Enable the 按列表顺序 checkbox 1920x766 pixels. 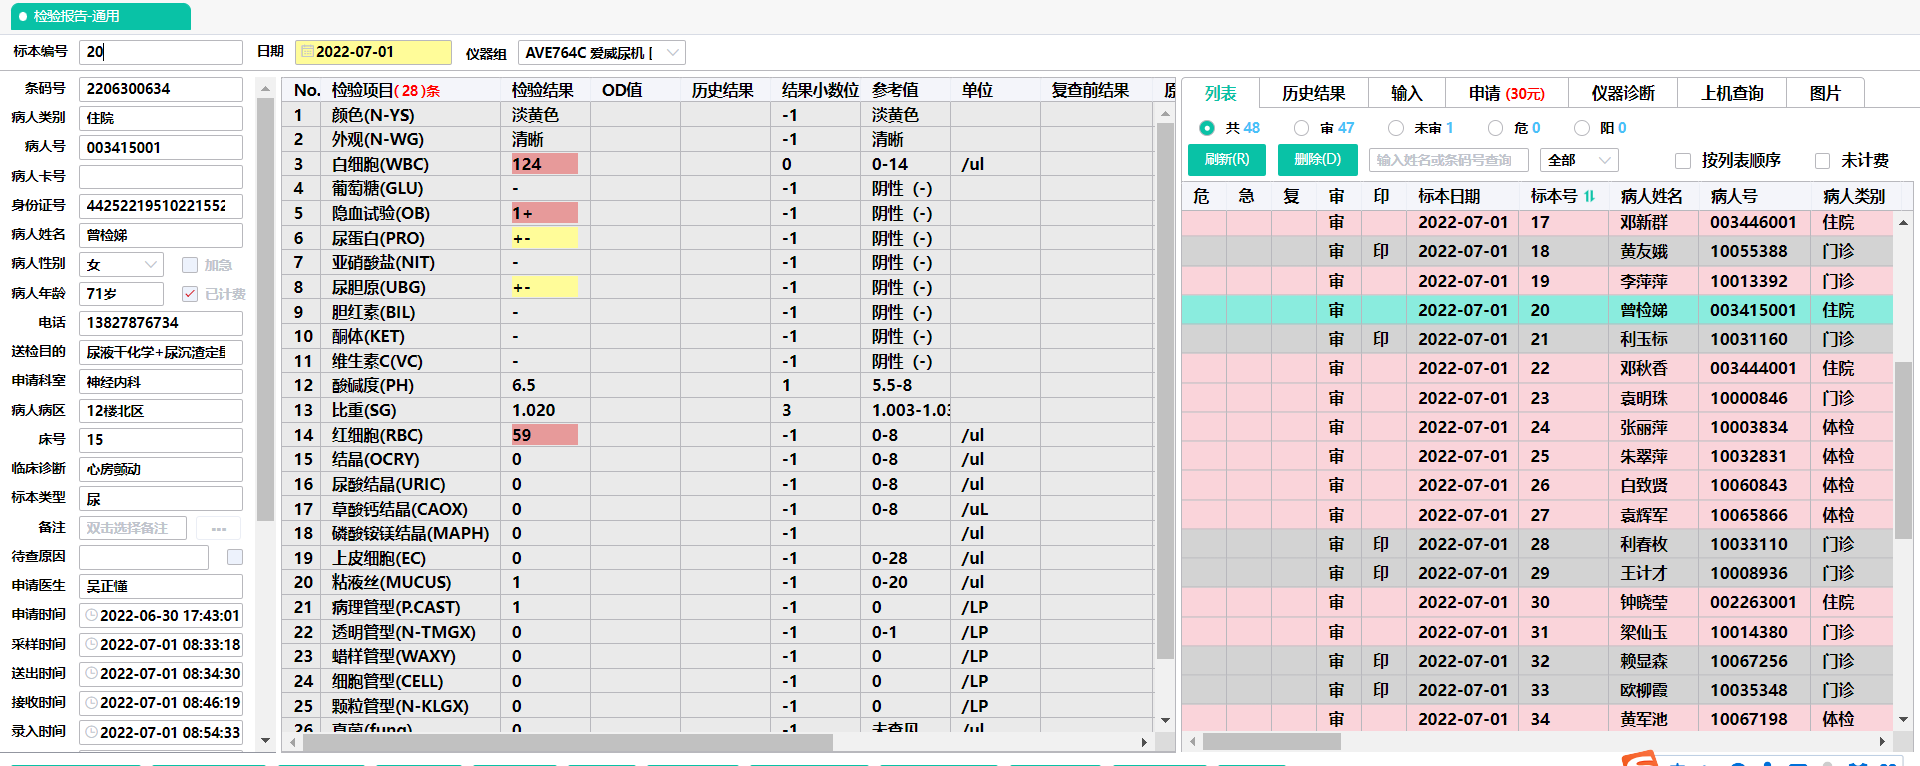(1683, 161)
